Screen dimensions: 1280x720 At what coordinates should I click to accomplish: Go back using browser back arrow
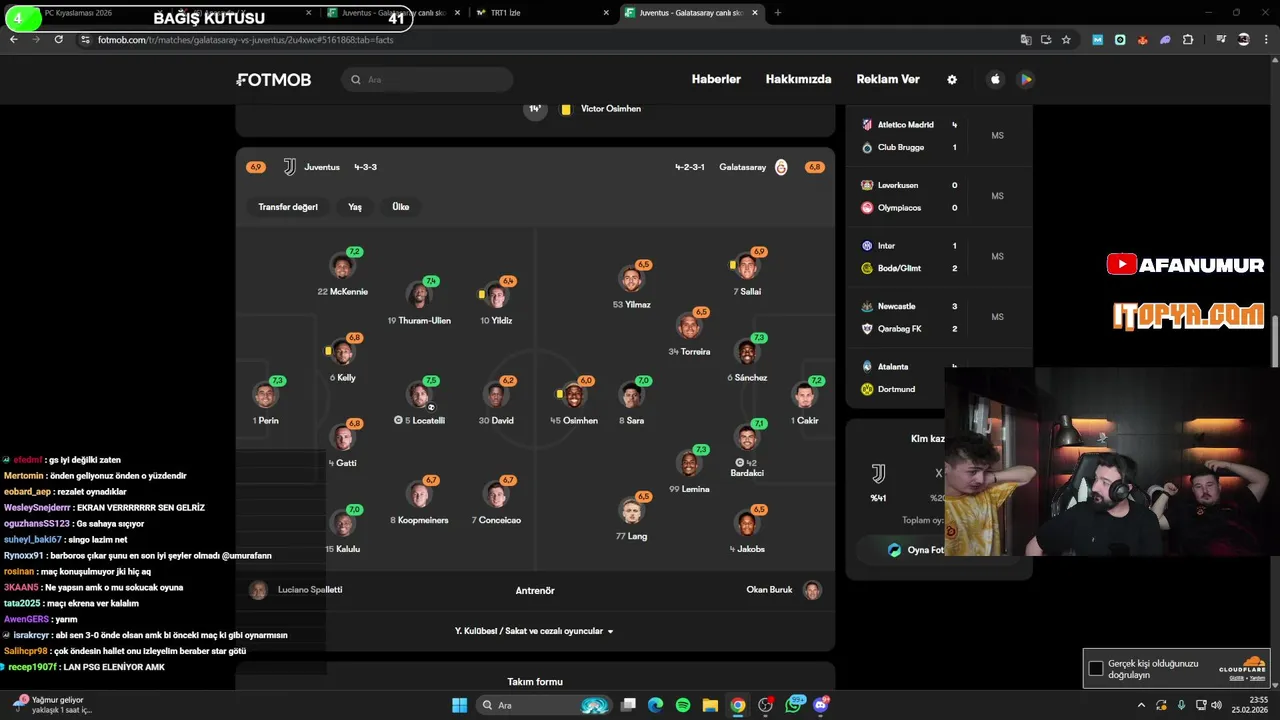tap(14, 39)
